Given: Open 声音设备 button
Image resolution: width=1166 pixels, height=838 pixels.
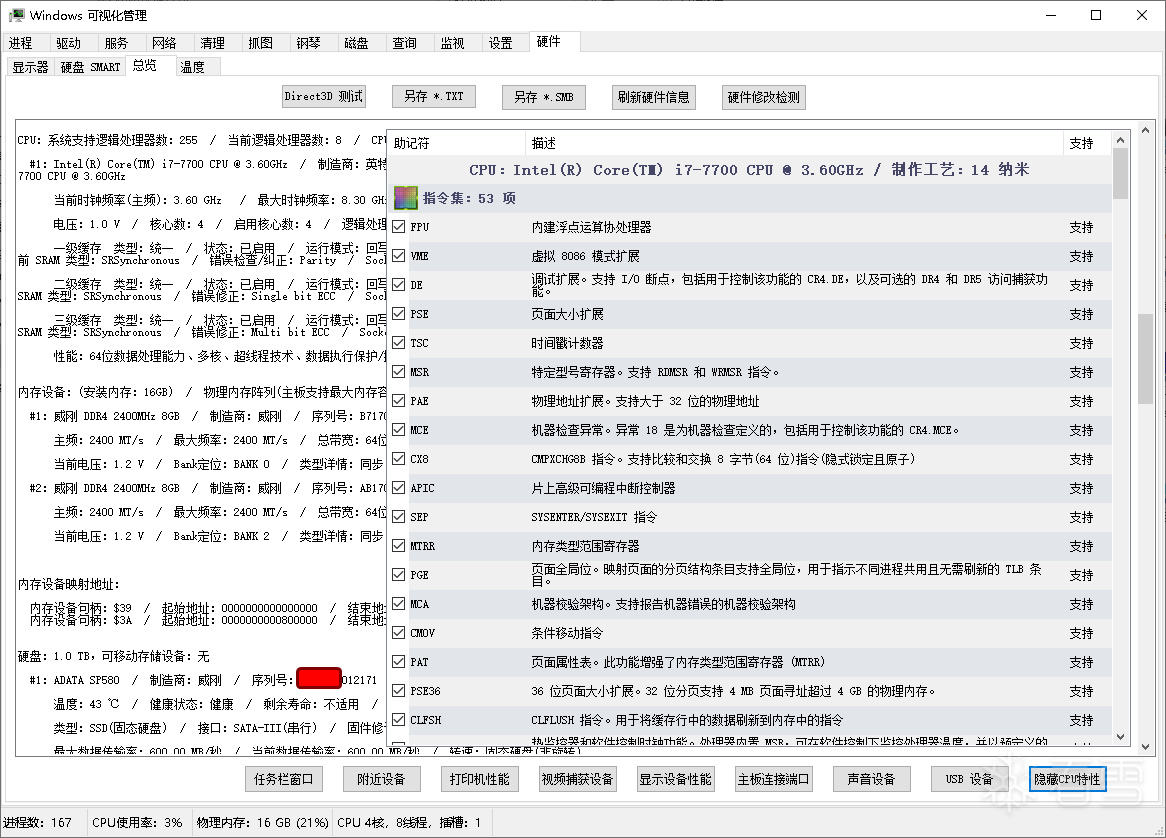Looking at the screenshot, I should click(x=872, y=779).
